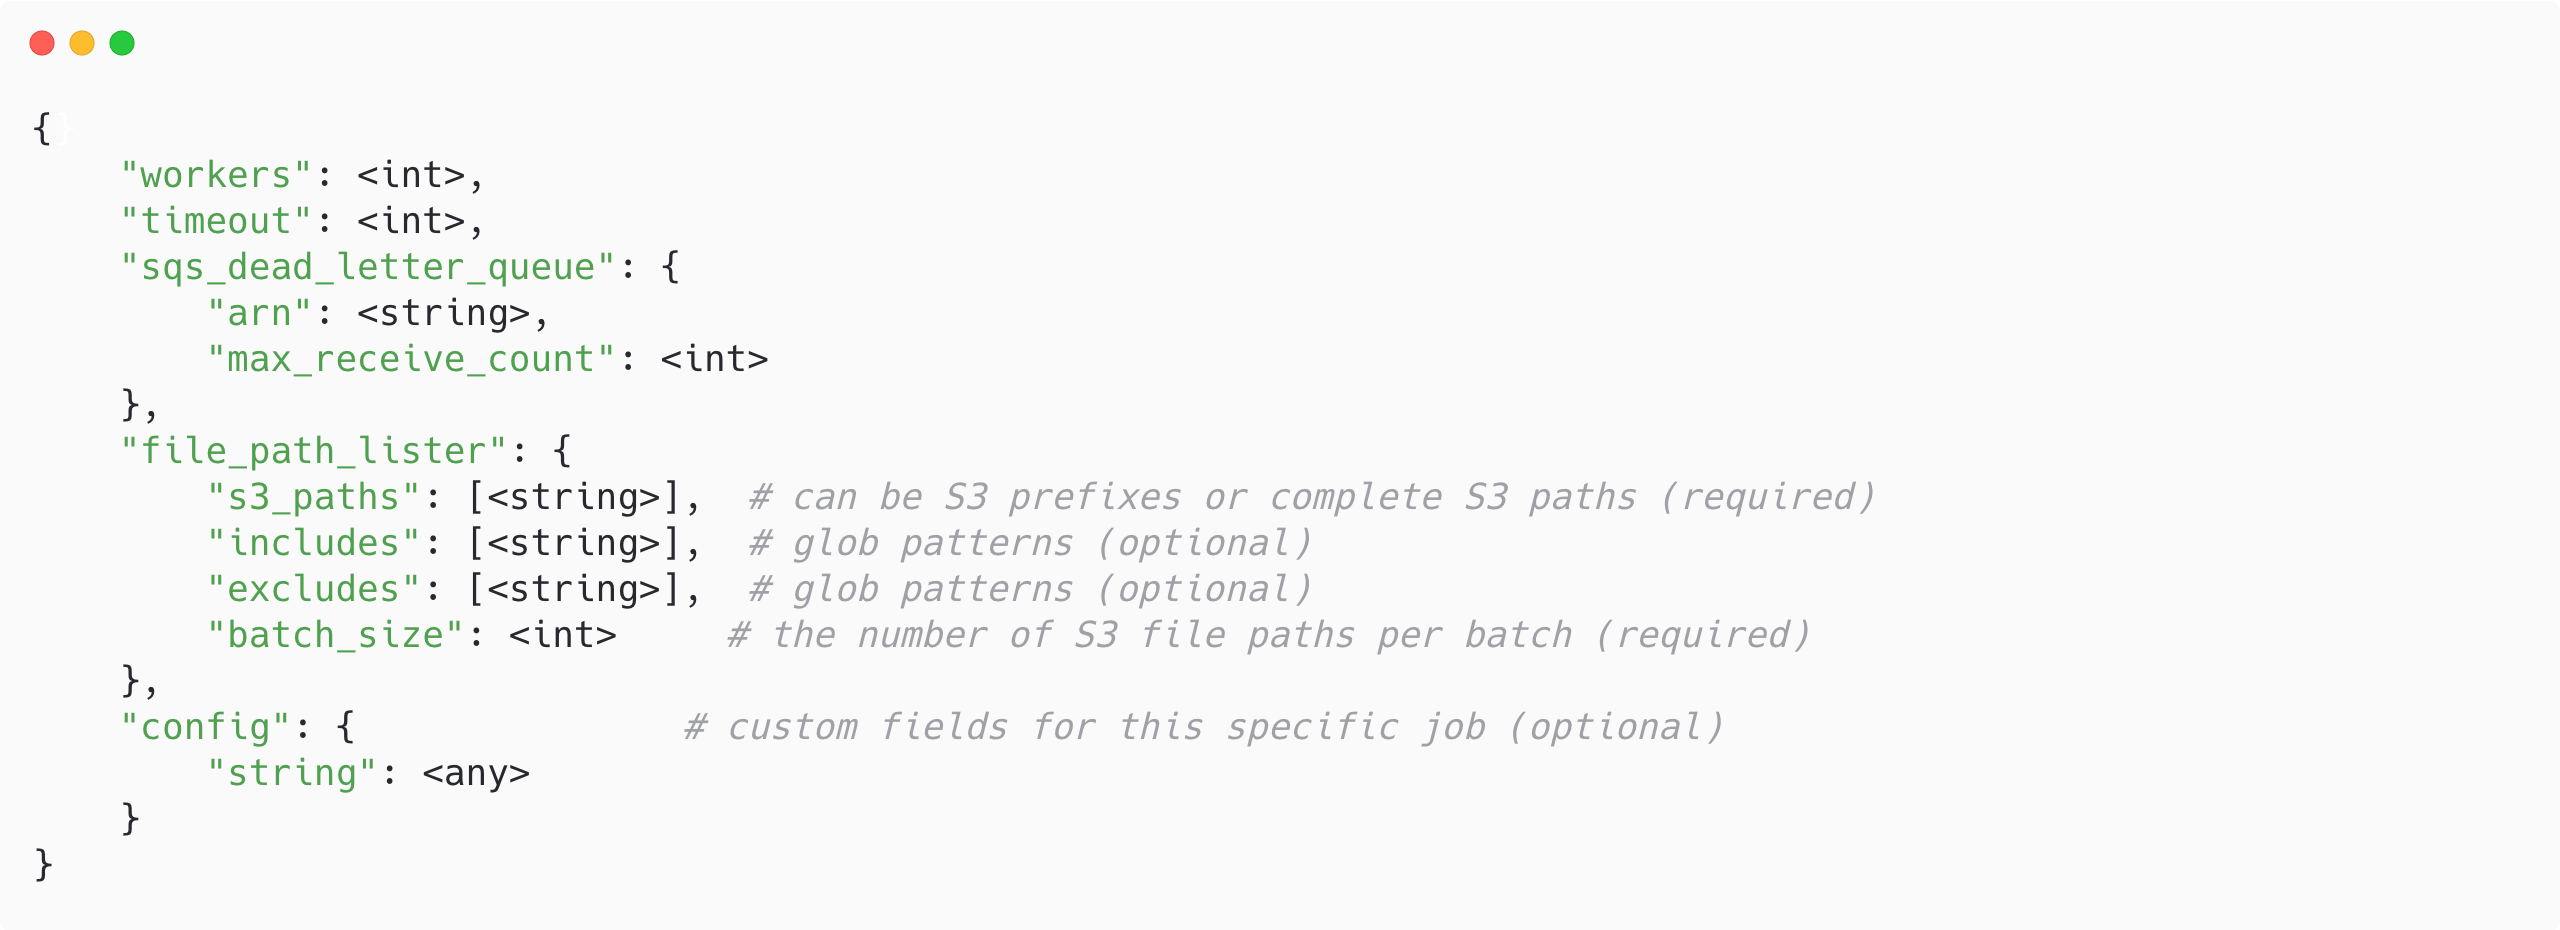The image size is (2560, 930).
Task: Click the "excludes" key text
Action: click(x=313, y=589)
